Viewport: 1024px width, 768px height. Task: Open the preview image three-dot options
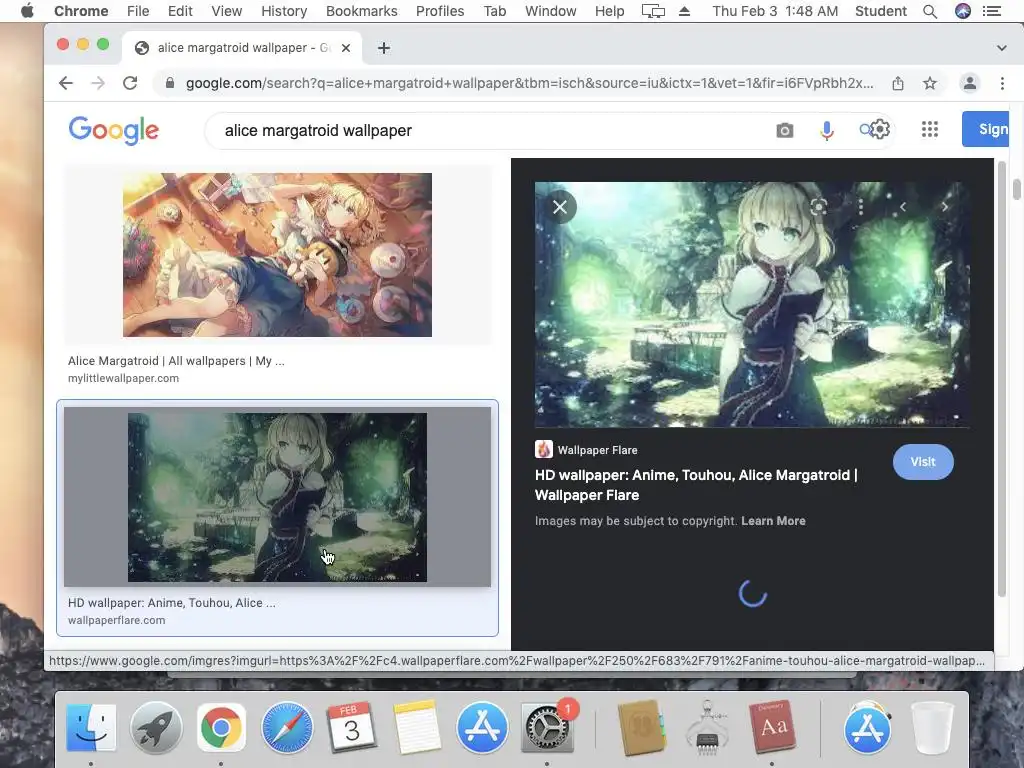[x=861, y=207]
